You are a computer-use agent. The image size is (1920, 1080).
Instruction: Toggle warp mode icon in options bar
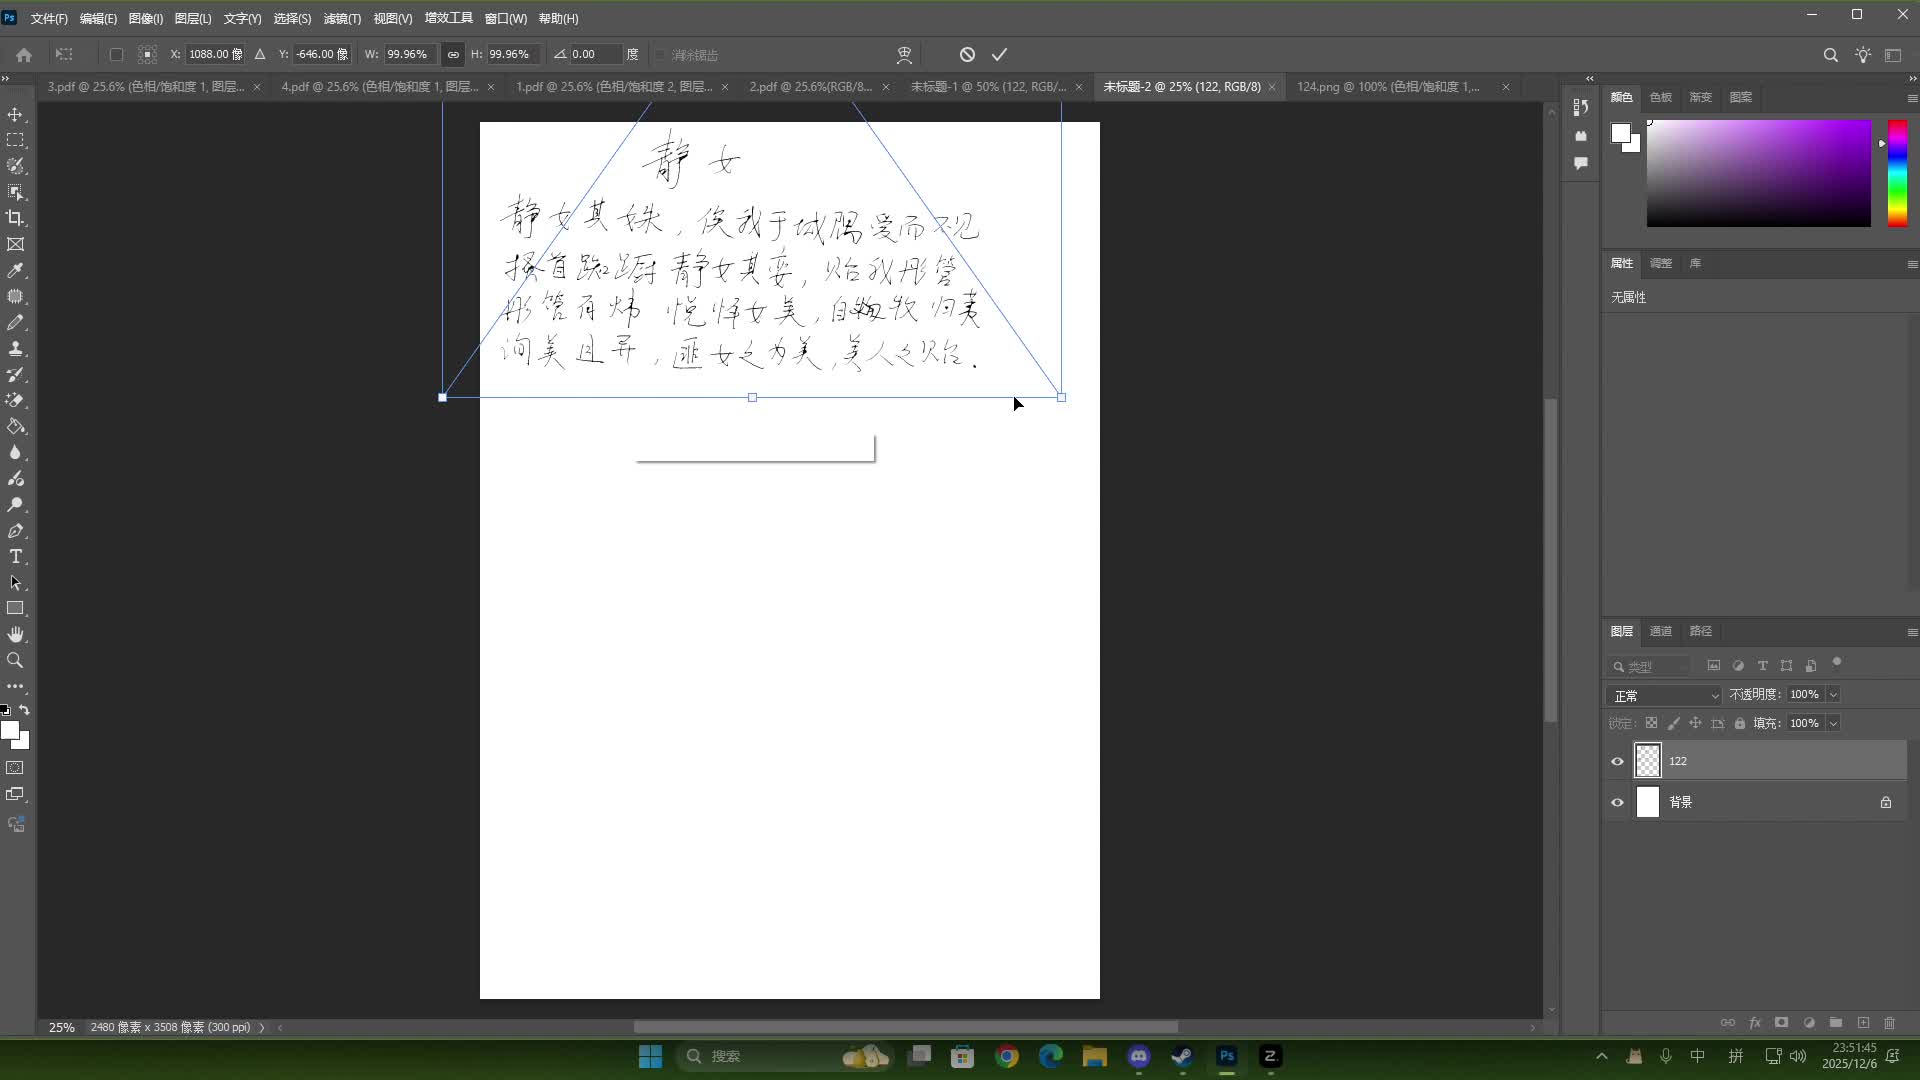point(904,55)
